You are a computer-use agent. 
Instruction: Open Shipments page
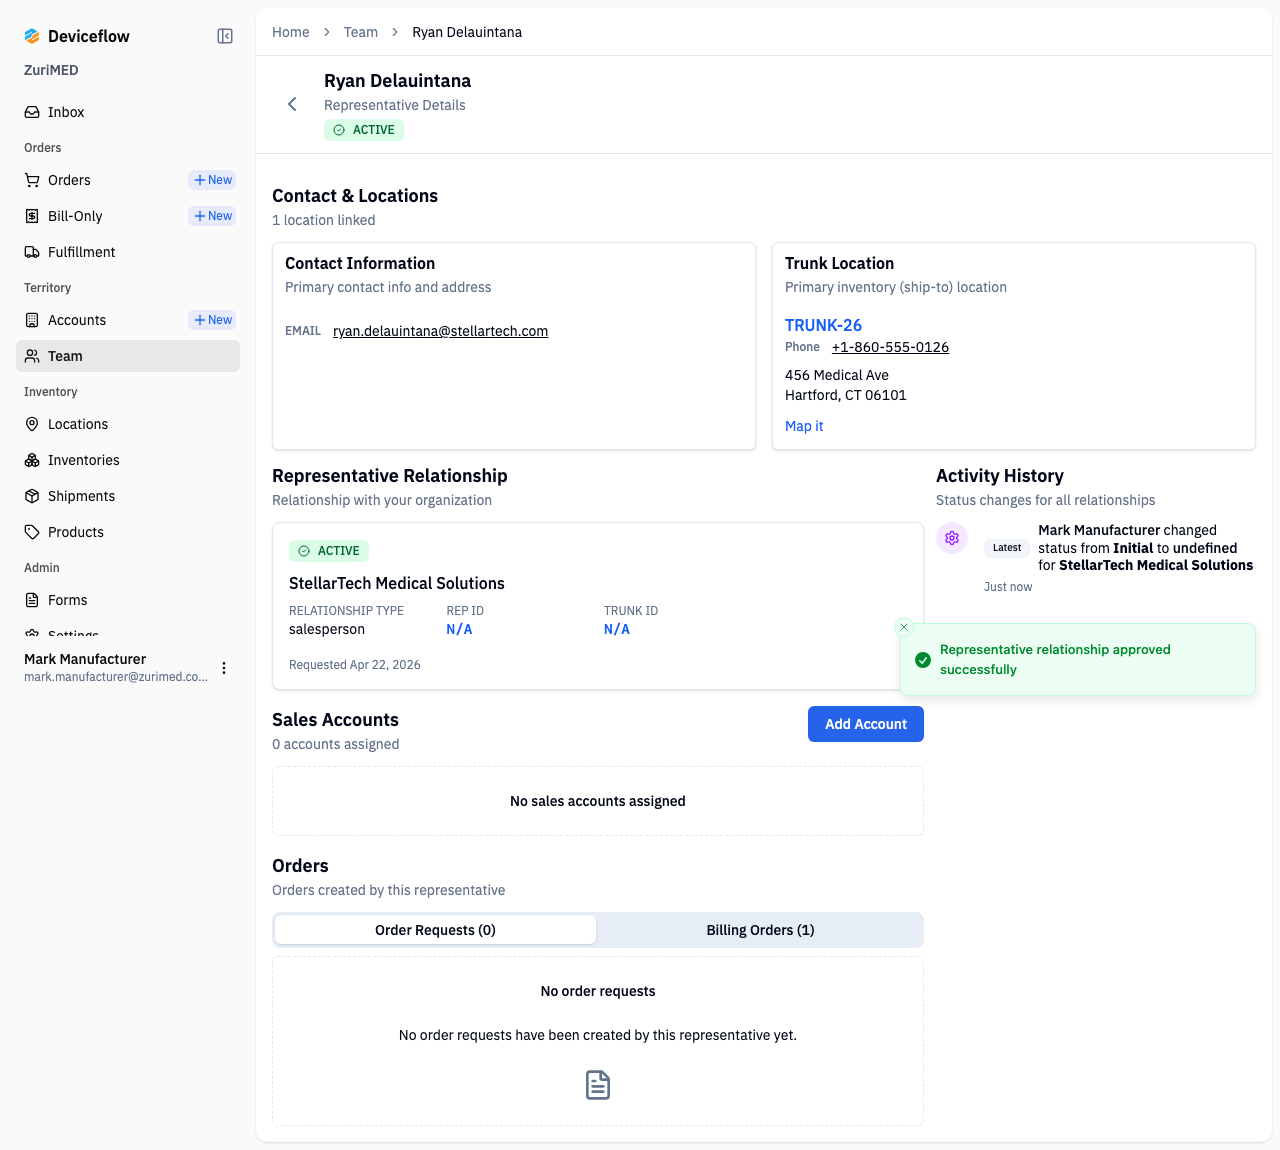(x=128, y=496)
